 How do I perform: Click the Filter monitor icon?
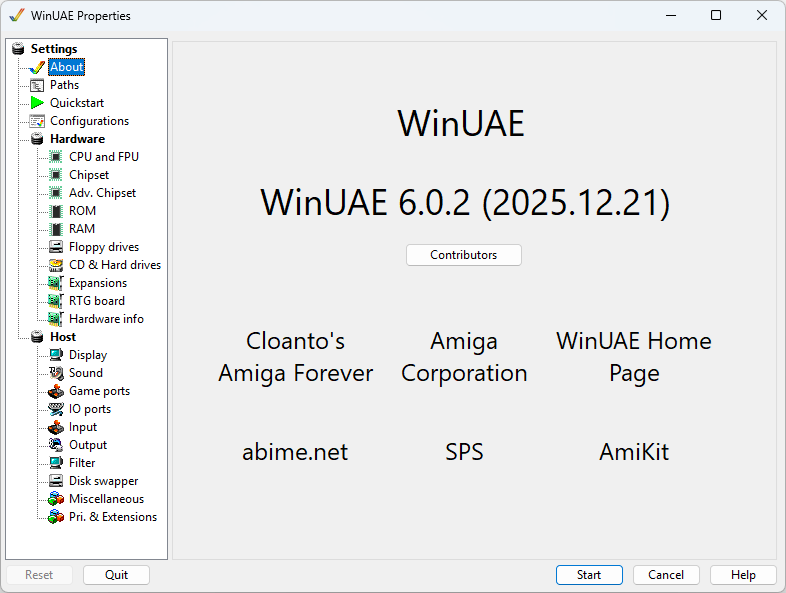[56, 463]
